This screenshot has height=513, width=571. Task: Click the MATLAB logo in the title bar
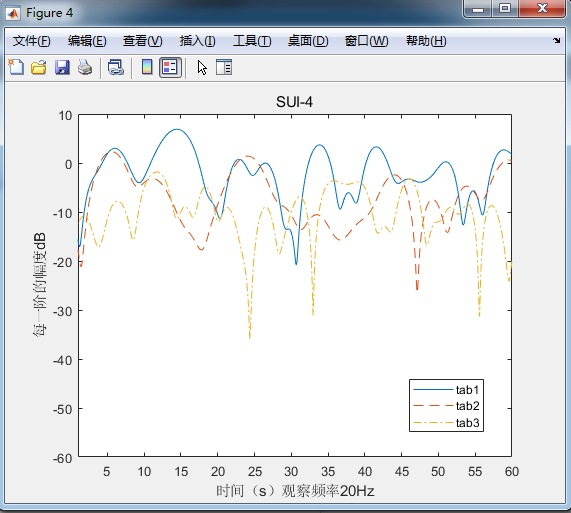[x=13, y=13]
